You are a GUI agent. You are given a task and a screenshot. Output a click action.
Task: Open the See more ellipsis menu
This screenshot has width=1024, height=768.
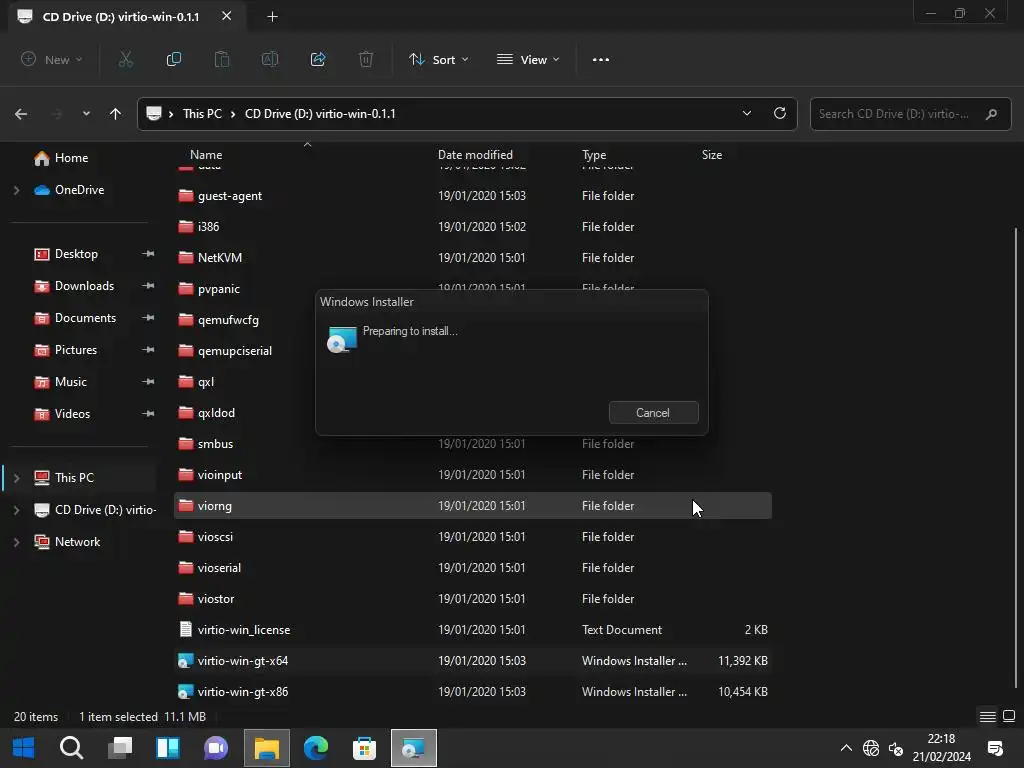point(601,59)
